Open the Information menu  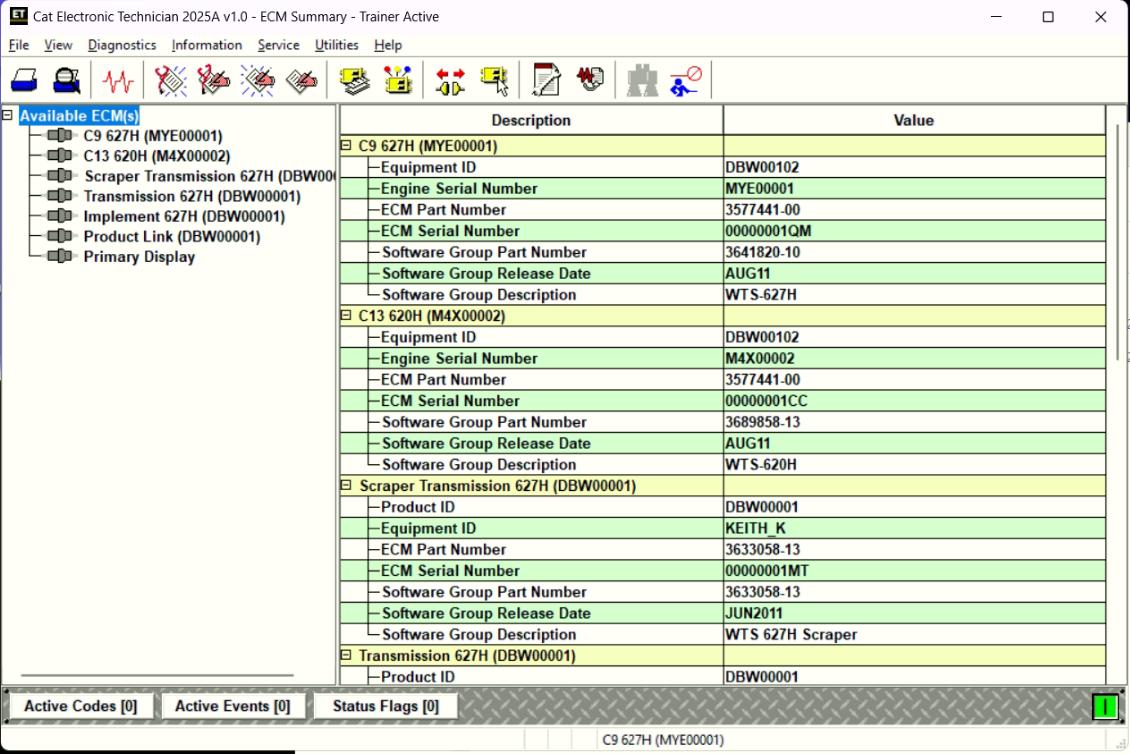[207, 45]
